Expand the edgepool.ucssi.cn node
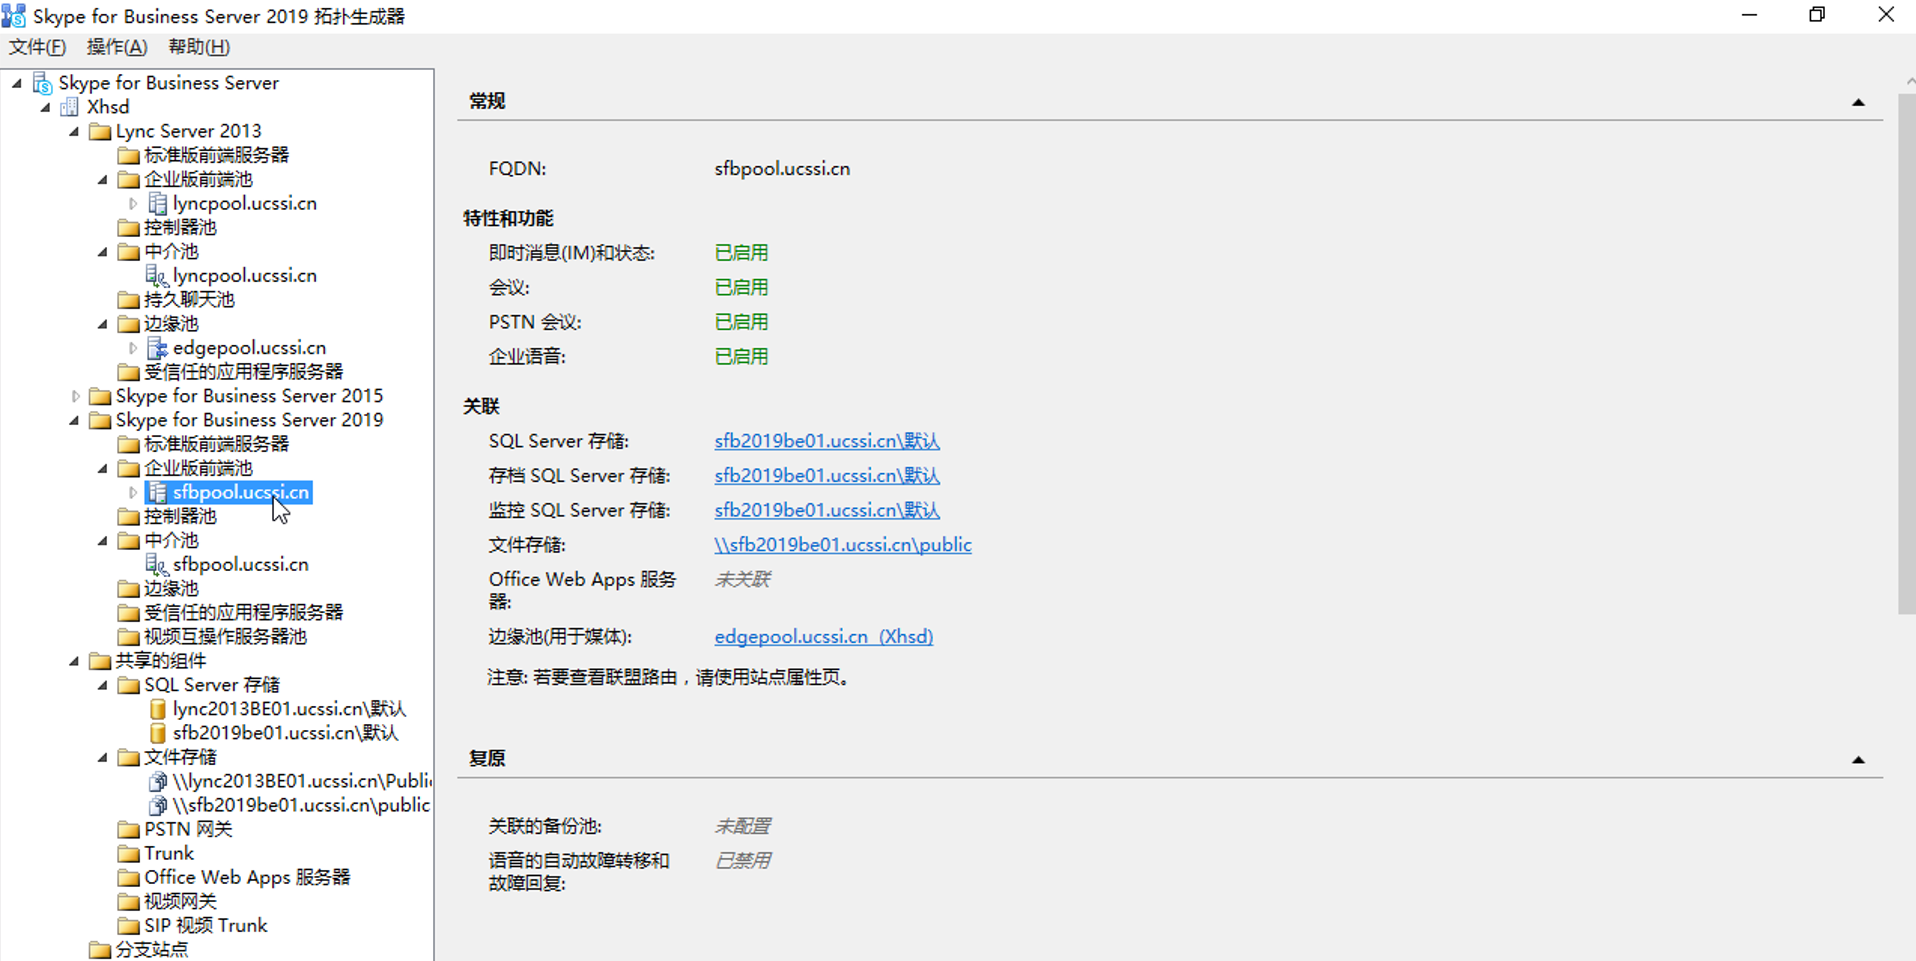Screen dimensions: 1916x961 point(132,348)
